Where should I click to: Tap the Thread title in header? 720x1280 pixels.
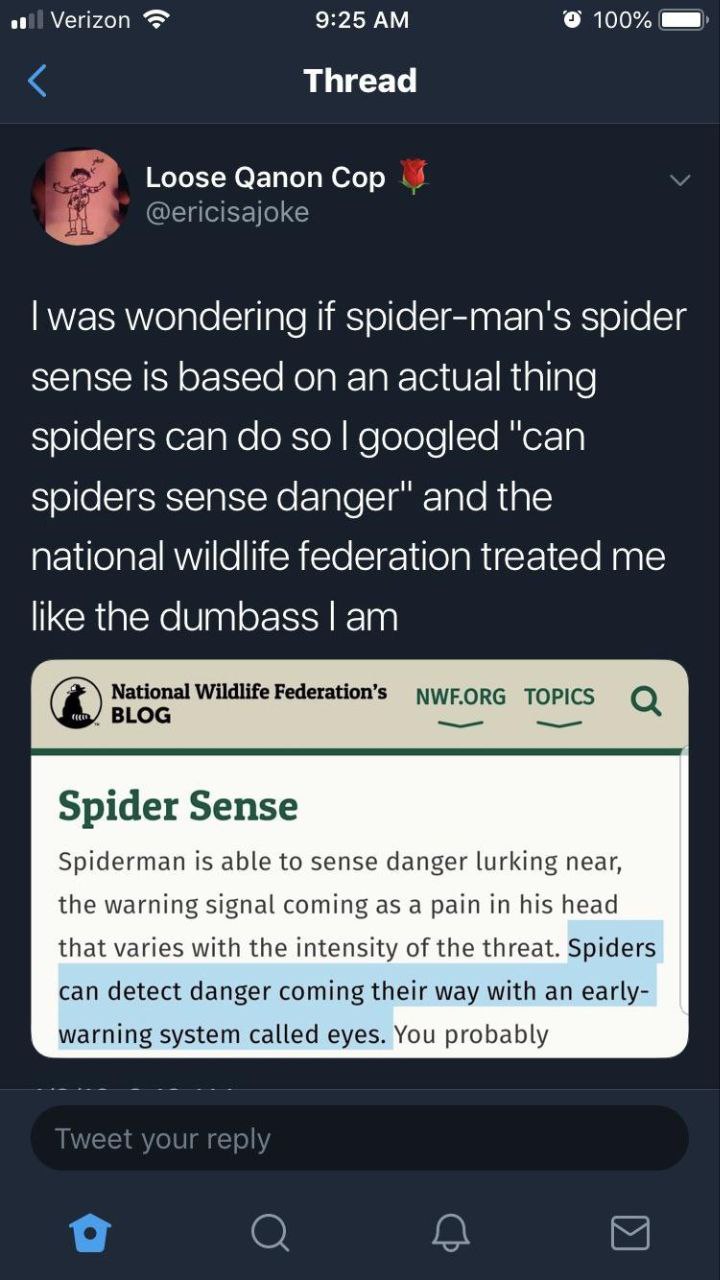tap(360, 80)
